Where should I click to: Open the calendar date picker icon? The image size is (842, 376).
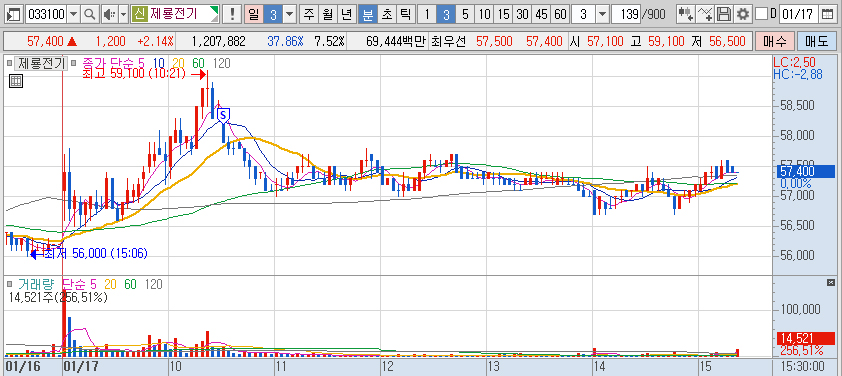pos(828,15)
